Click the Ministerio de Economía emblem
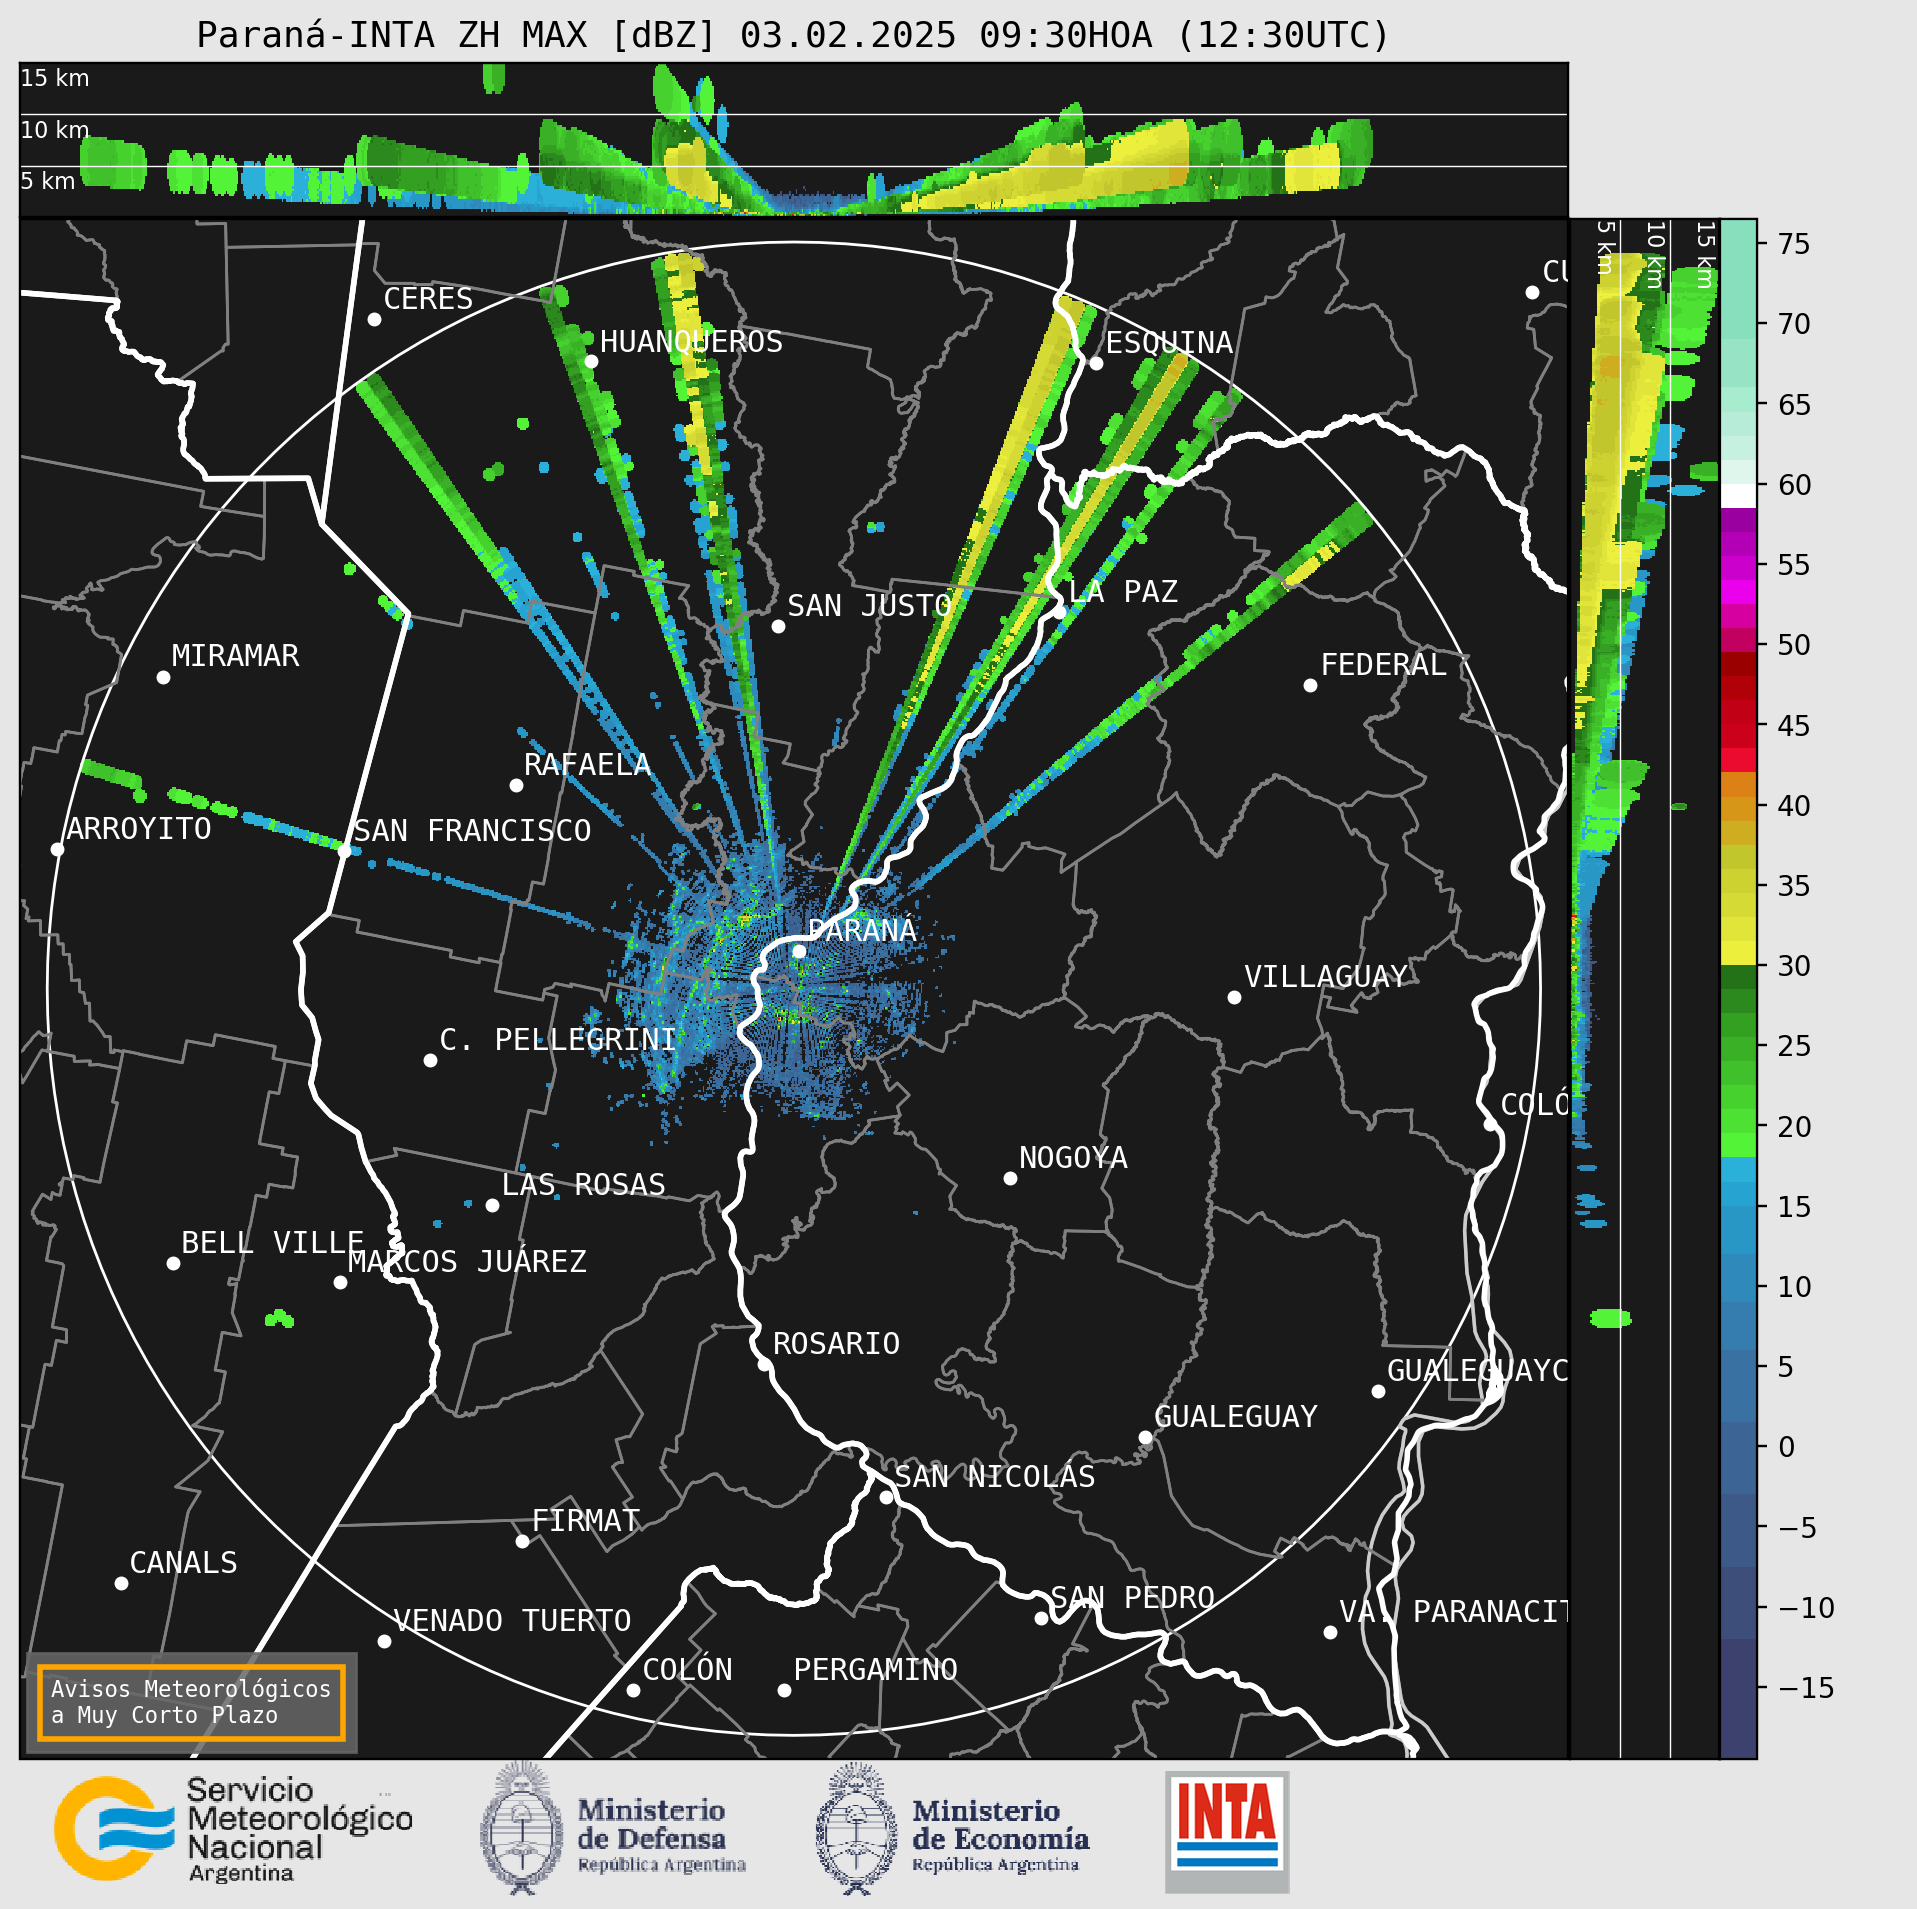This screenshot has height=1909, width=1917. click(856, 1829)
